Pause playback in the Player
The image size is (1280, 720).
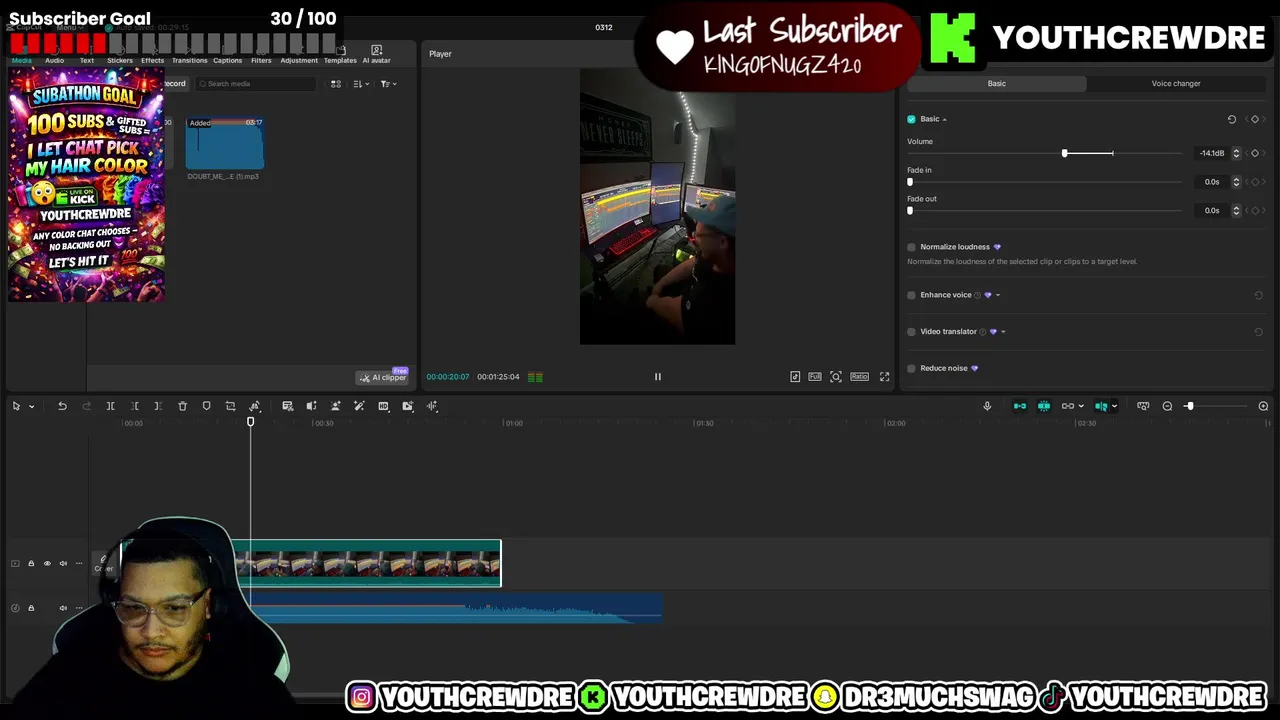pos(657,377)
